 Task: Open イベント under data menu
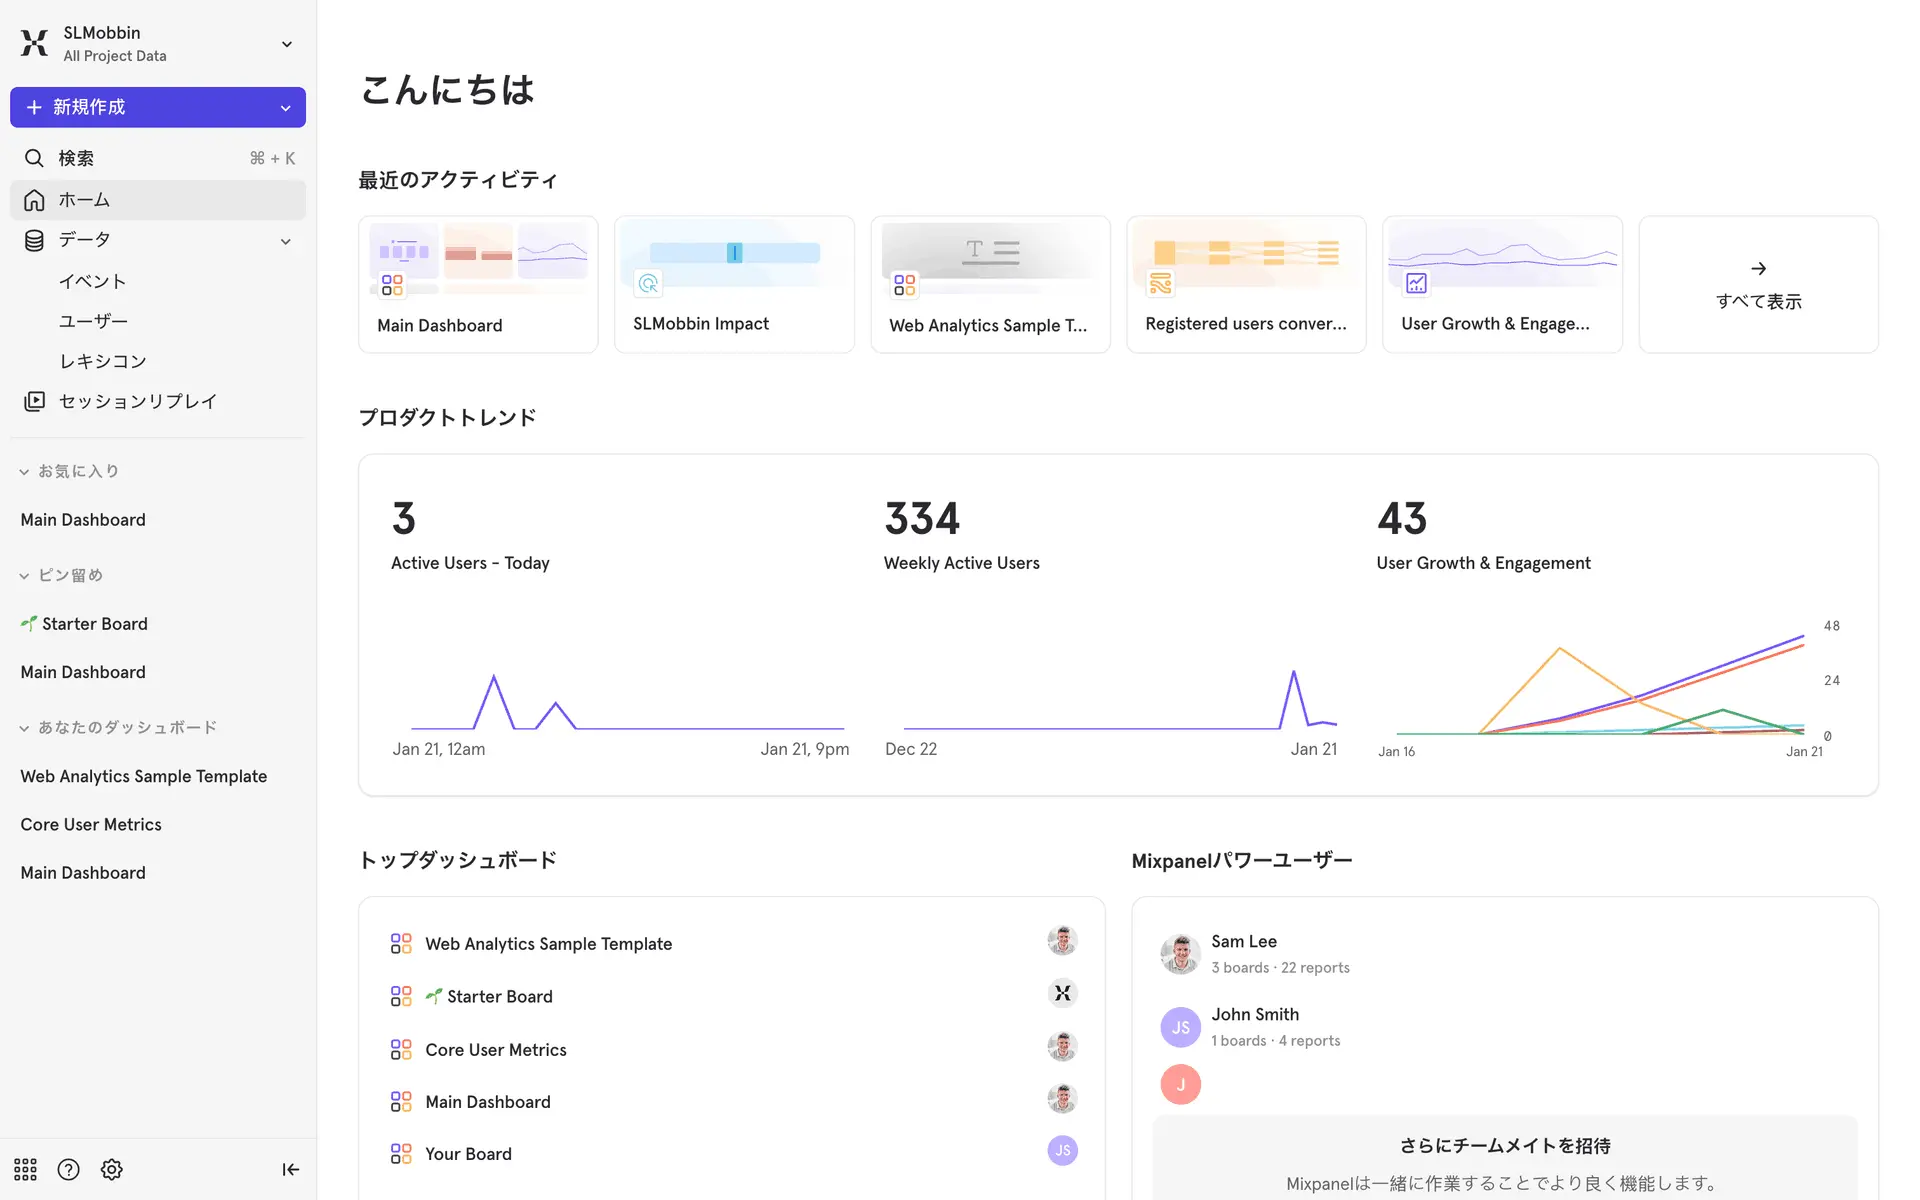(x=92, y=281)
